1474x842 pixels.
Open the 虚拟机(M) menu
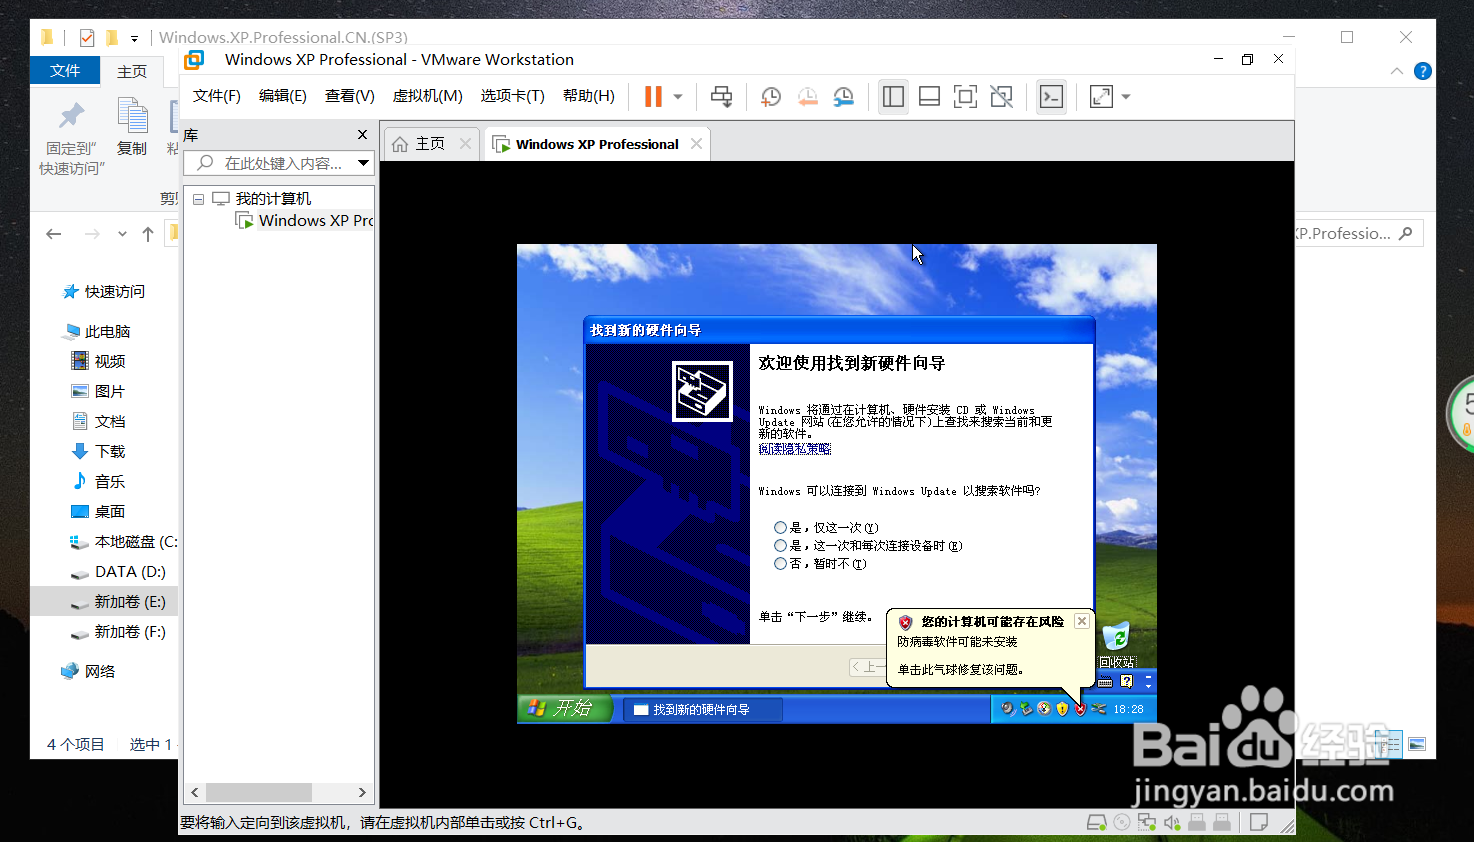coord(427,96)
